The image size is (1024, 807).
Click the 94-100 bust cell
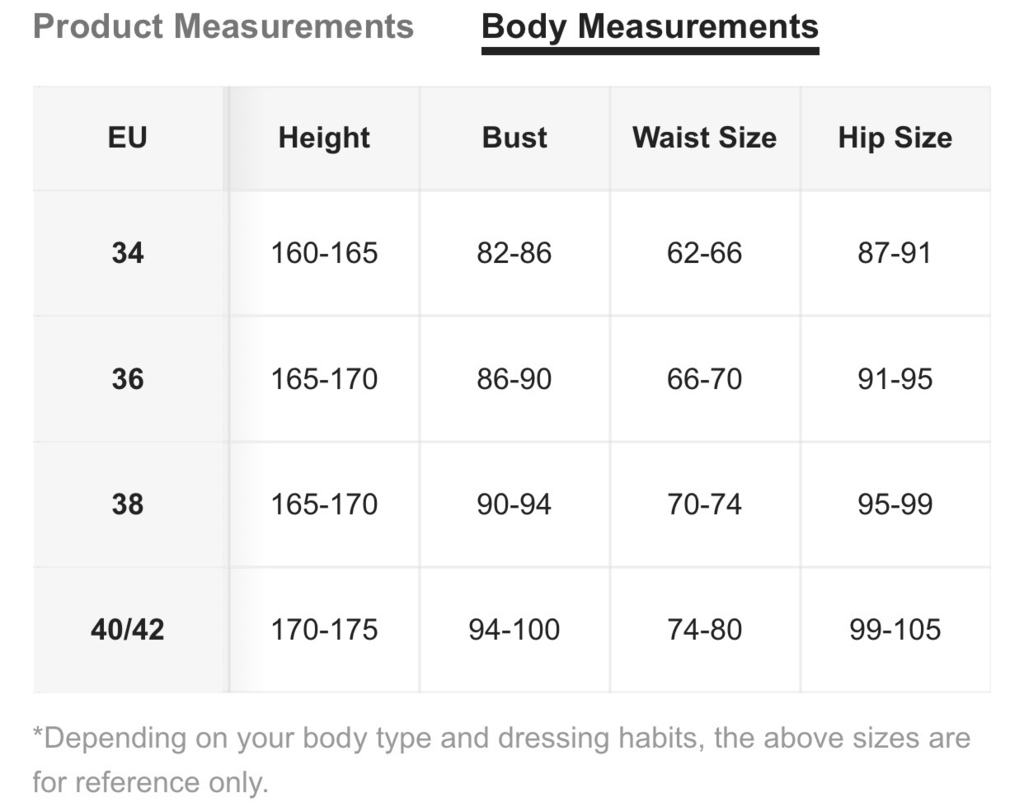[515, 629]
